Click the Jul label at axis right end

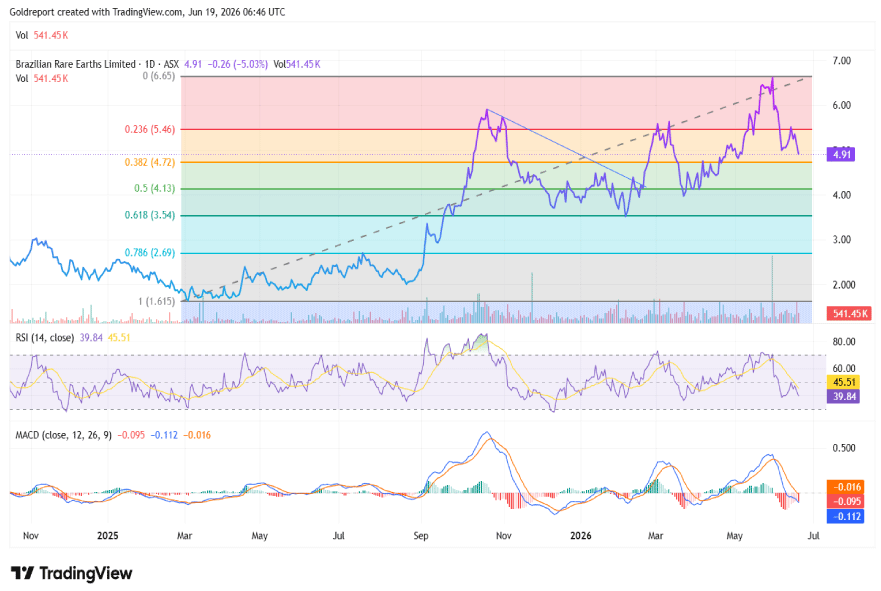pos(813,535)
